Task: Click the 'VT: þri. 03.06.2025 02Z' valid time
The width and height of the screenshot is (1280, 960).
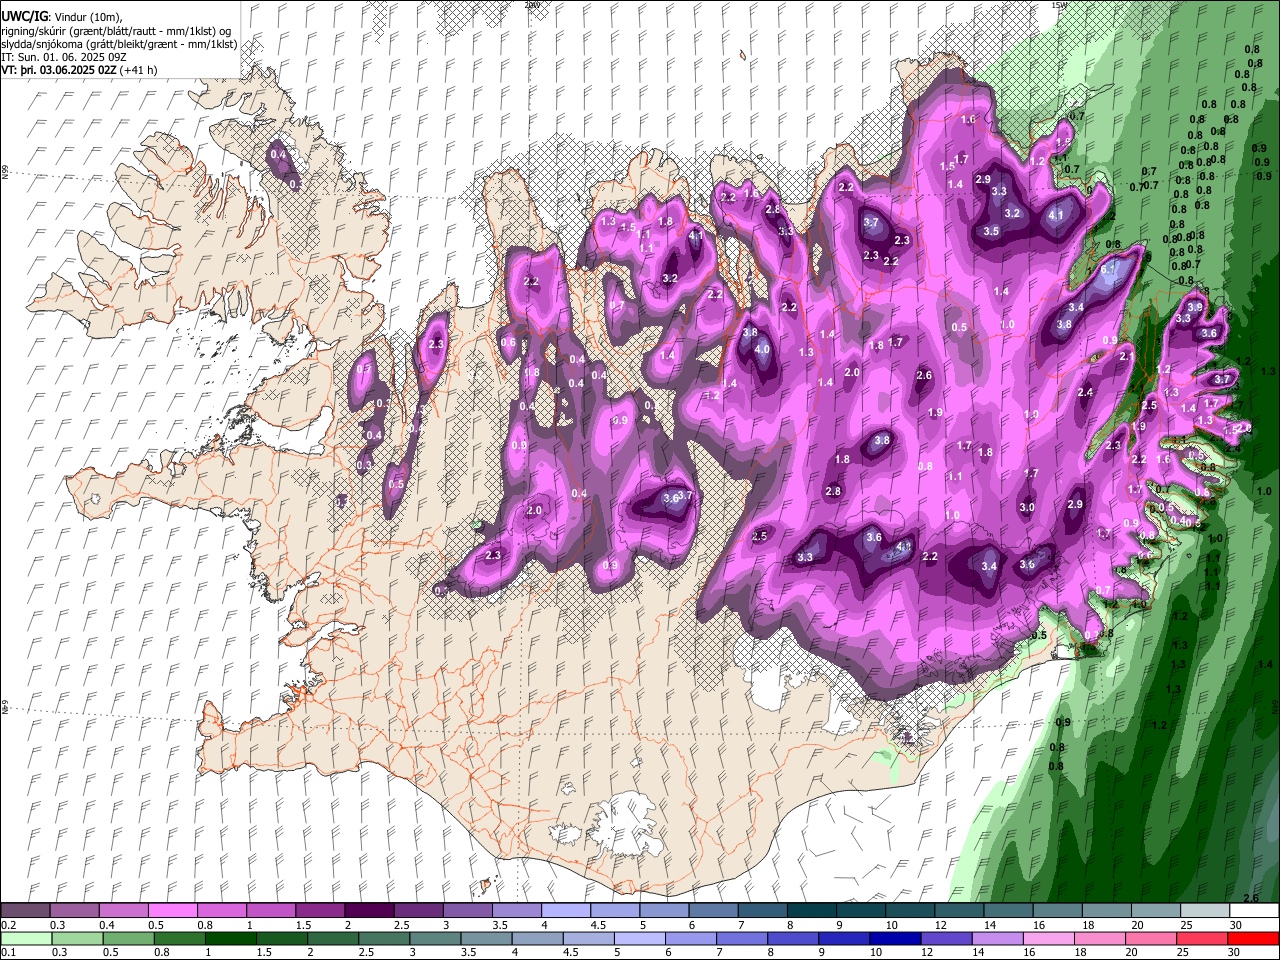Action: click(x=58, y=70)
